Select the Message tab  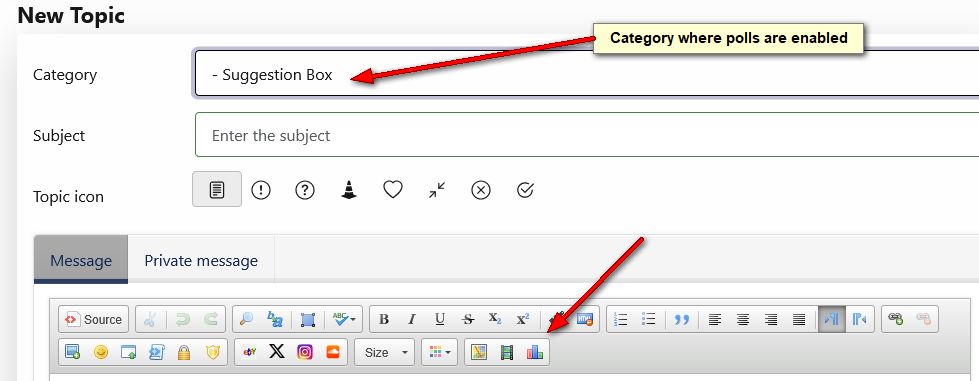(81, 260)
